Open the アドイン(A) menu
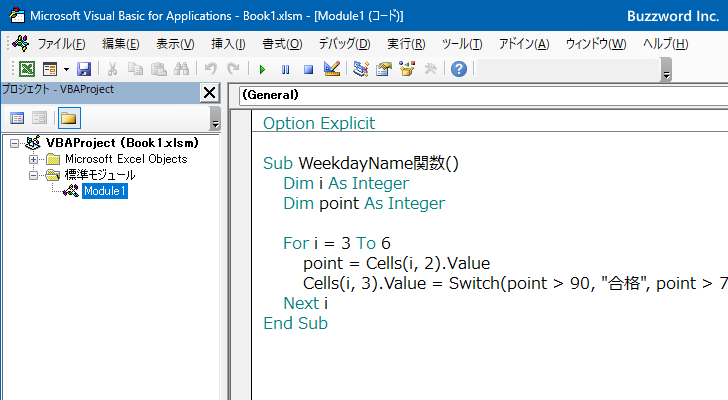The height and width of the screenshot is (400, 728). [x=524, y=44]
